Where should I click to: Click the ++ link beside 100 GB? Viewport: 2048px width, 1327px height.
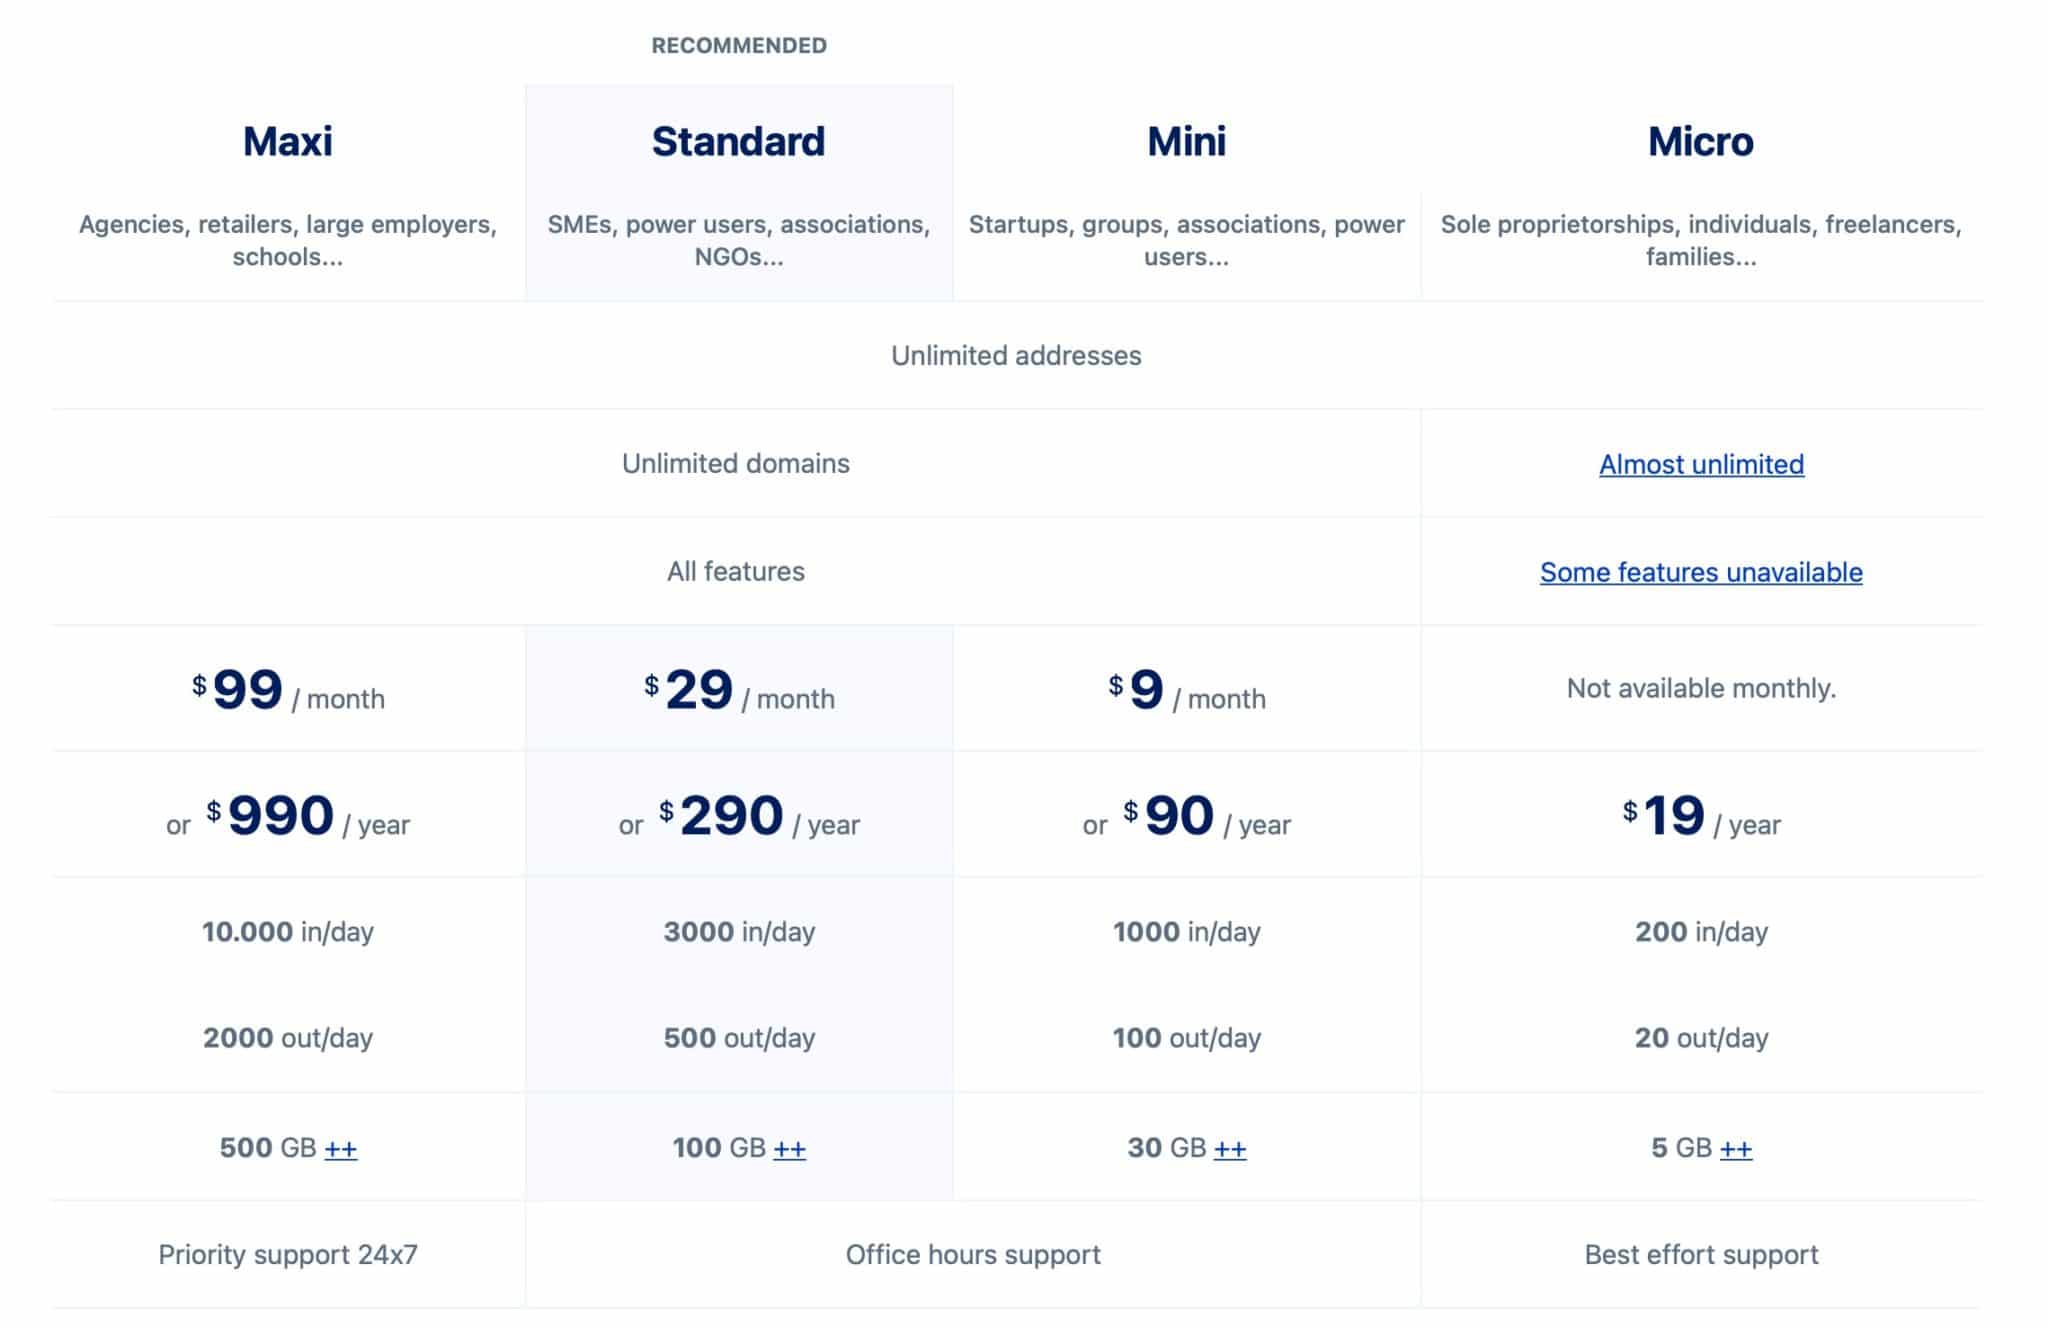789,1148
